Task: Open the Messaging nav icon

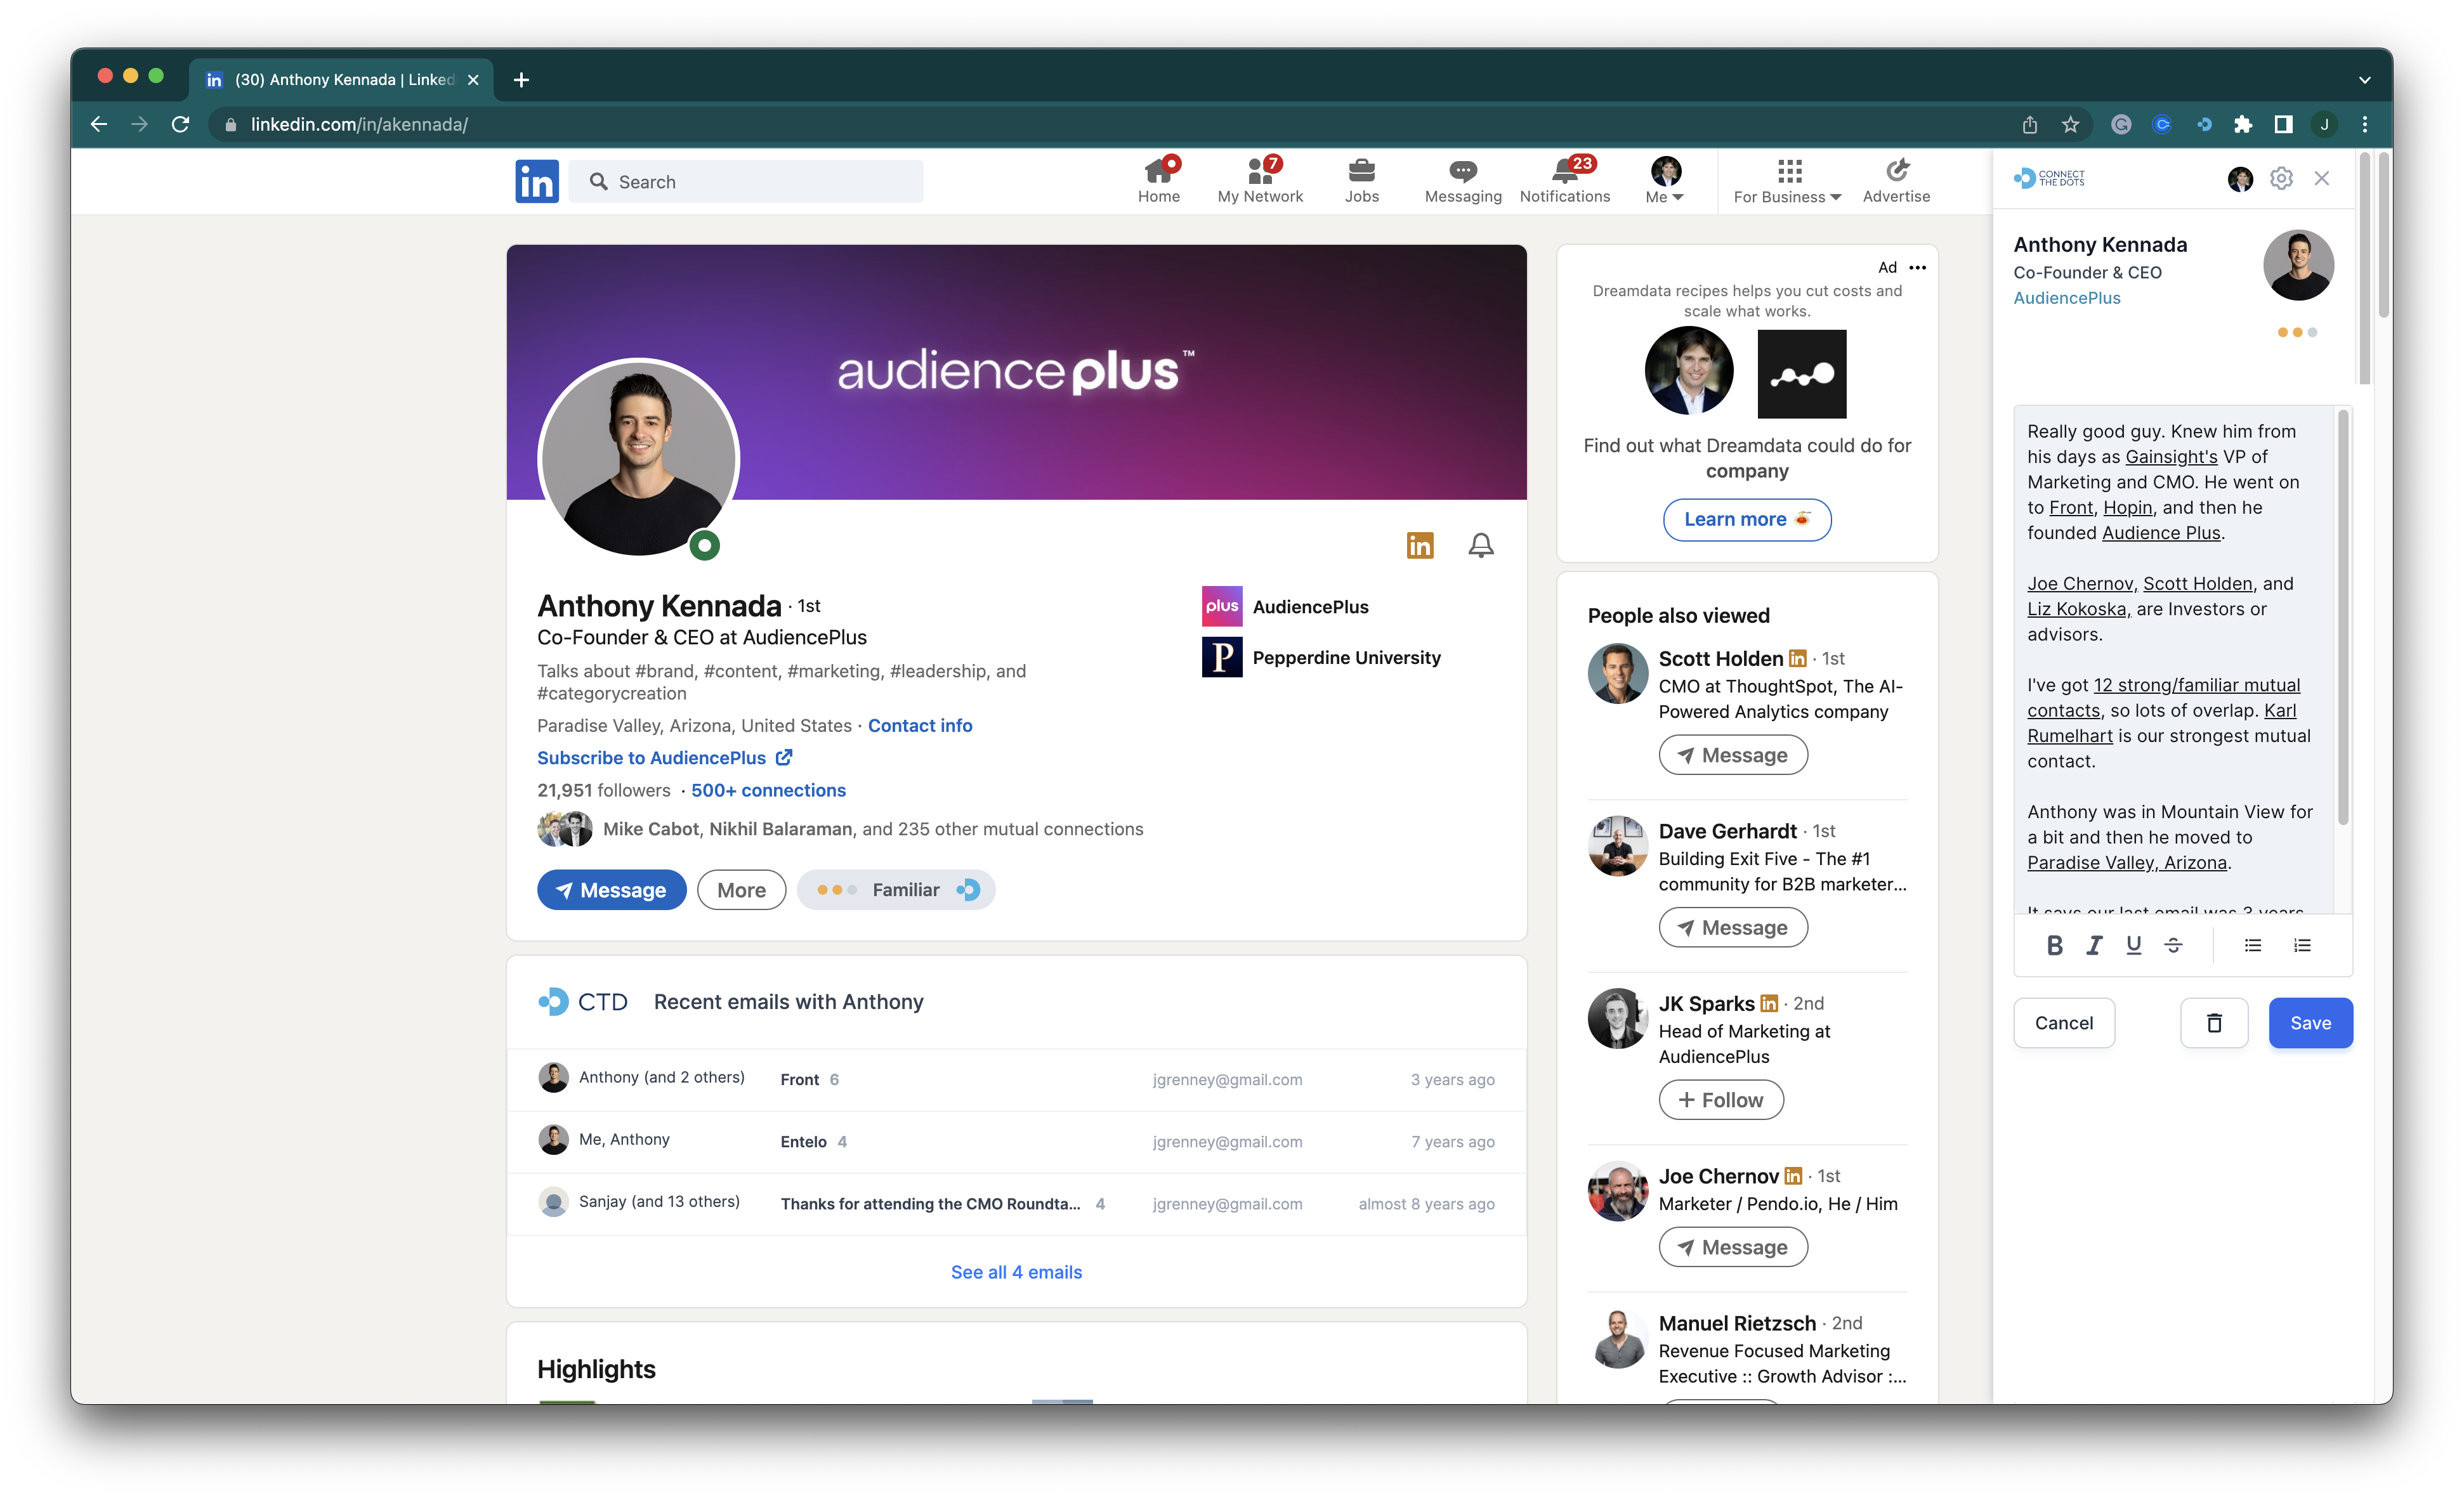Action: (x=1462, y=181)
